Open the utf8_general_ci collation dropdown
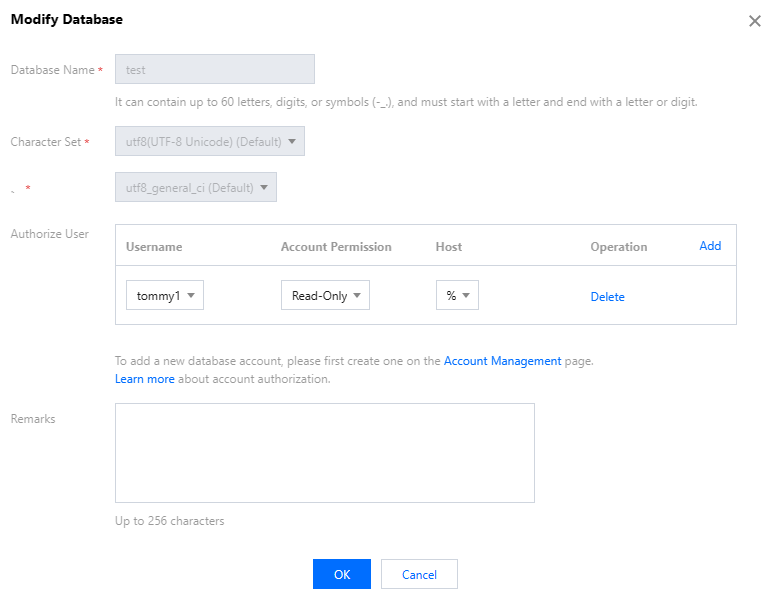This screenshot has height=596, width=764. 196,187
